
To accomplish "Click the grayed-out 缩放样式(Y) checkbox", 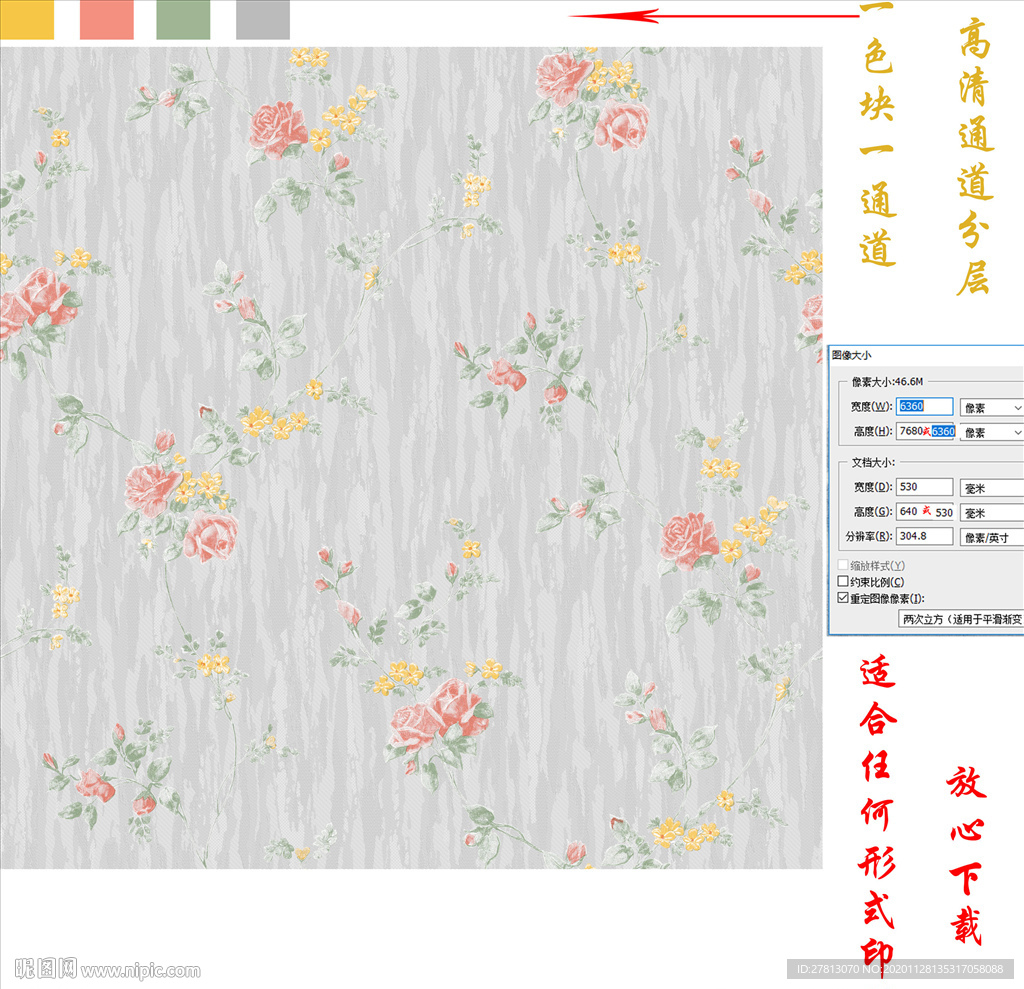I will pos(842,566).
